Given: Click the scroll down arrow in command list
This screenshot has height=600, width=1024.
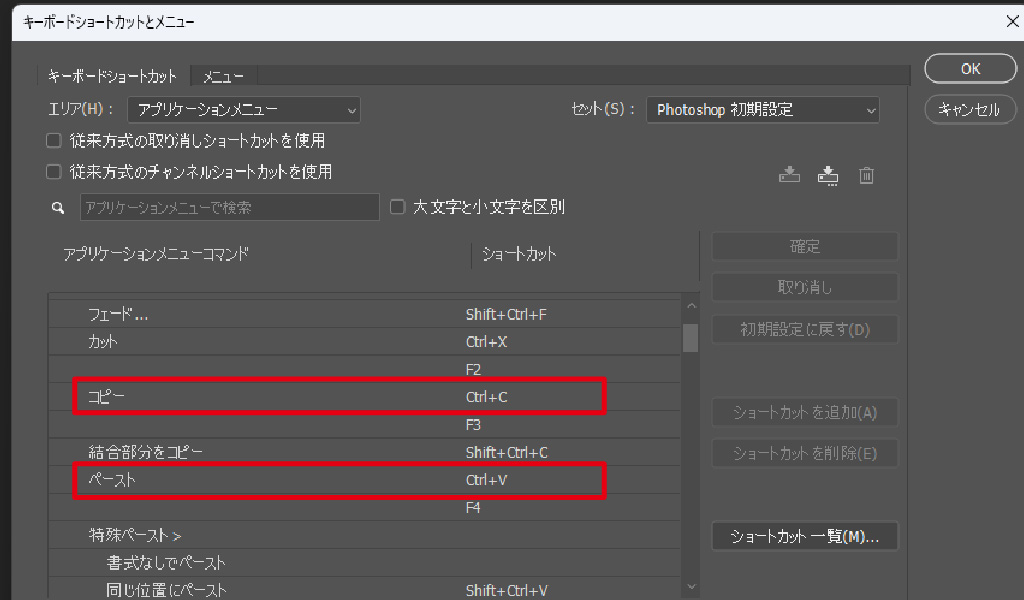Looking at the screenshot, I should pos(690,587).
